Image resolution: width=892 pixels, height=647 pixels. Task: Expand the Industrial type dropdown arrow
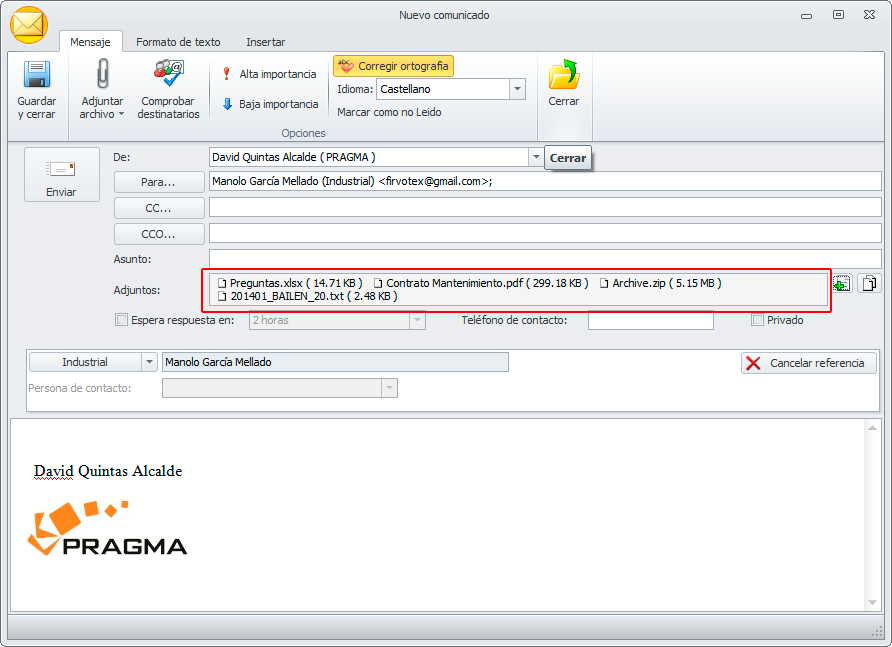tap(149, 362)
